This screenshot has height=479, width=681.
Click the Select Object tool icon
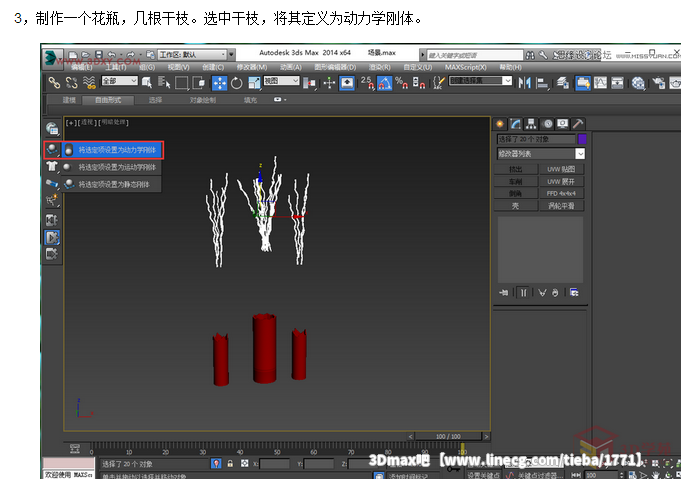pos(147,83)
